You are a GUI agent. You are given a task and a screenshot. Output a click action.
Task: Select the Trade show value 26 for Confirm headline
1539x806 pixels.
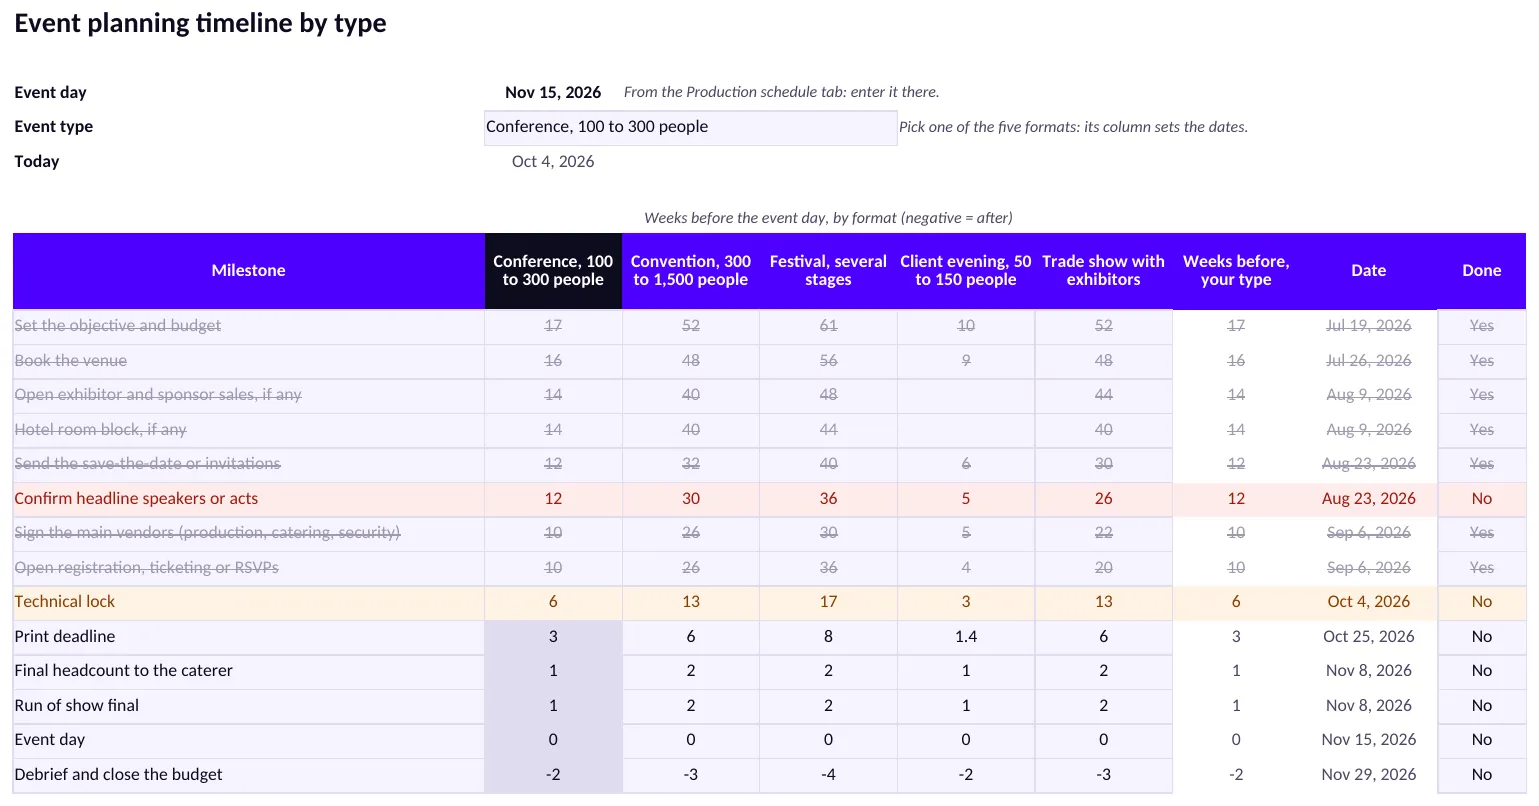[x=1104, y=499]
